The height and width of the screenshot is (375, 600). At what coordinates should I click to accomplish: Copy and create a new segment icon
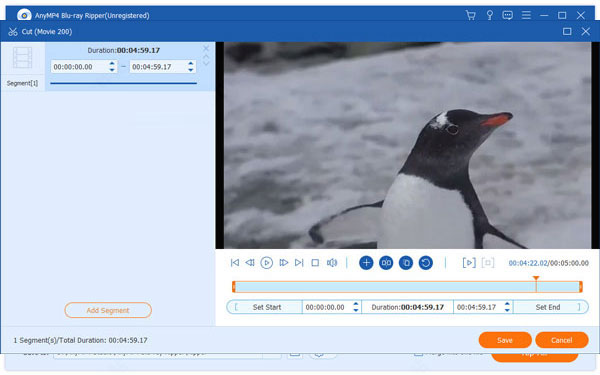click(406, 263)
